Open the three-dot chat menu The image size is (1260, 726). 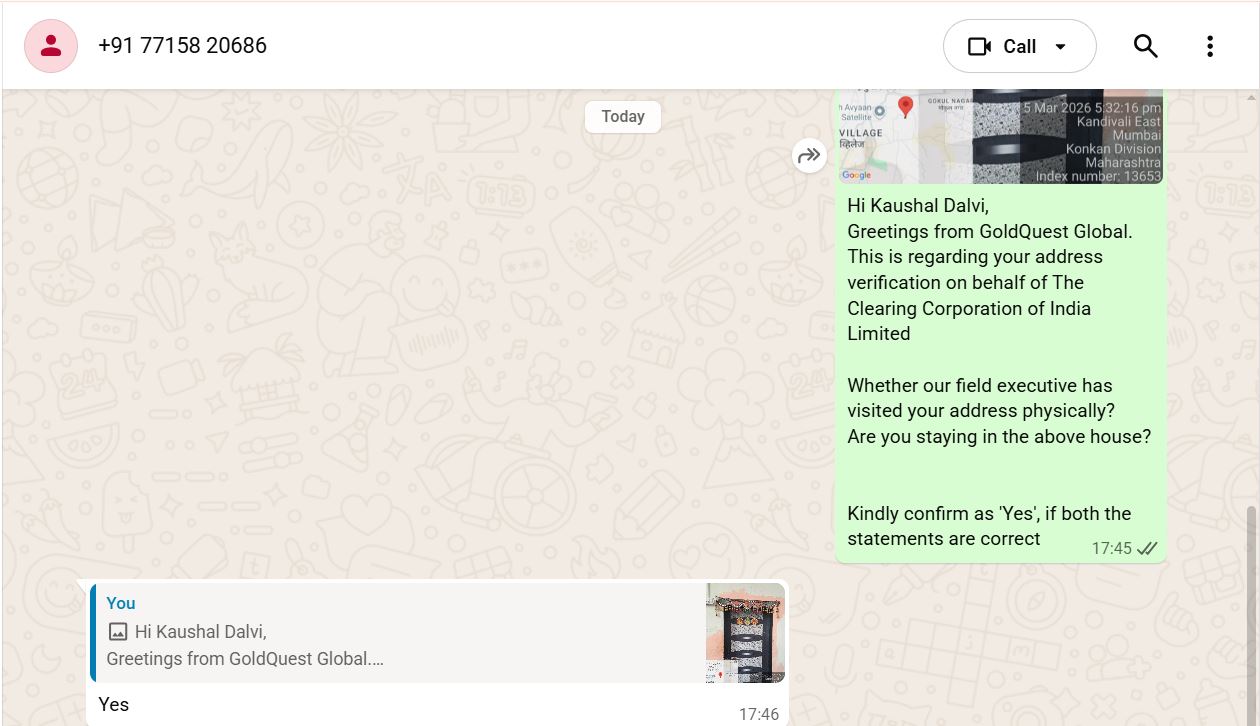coord(1209,46)
